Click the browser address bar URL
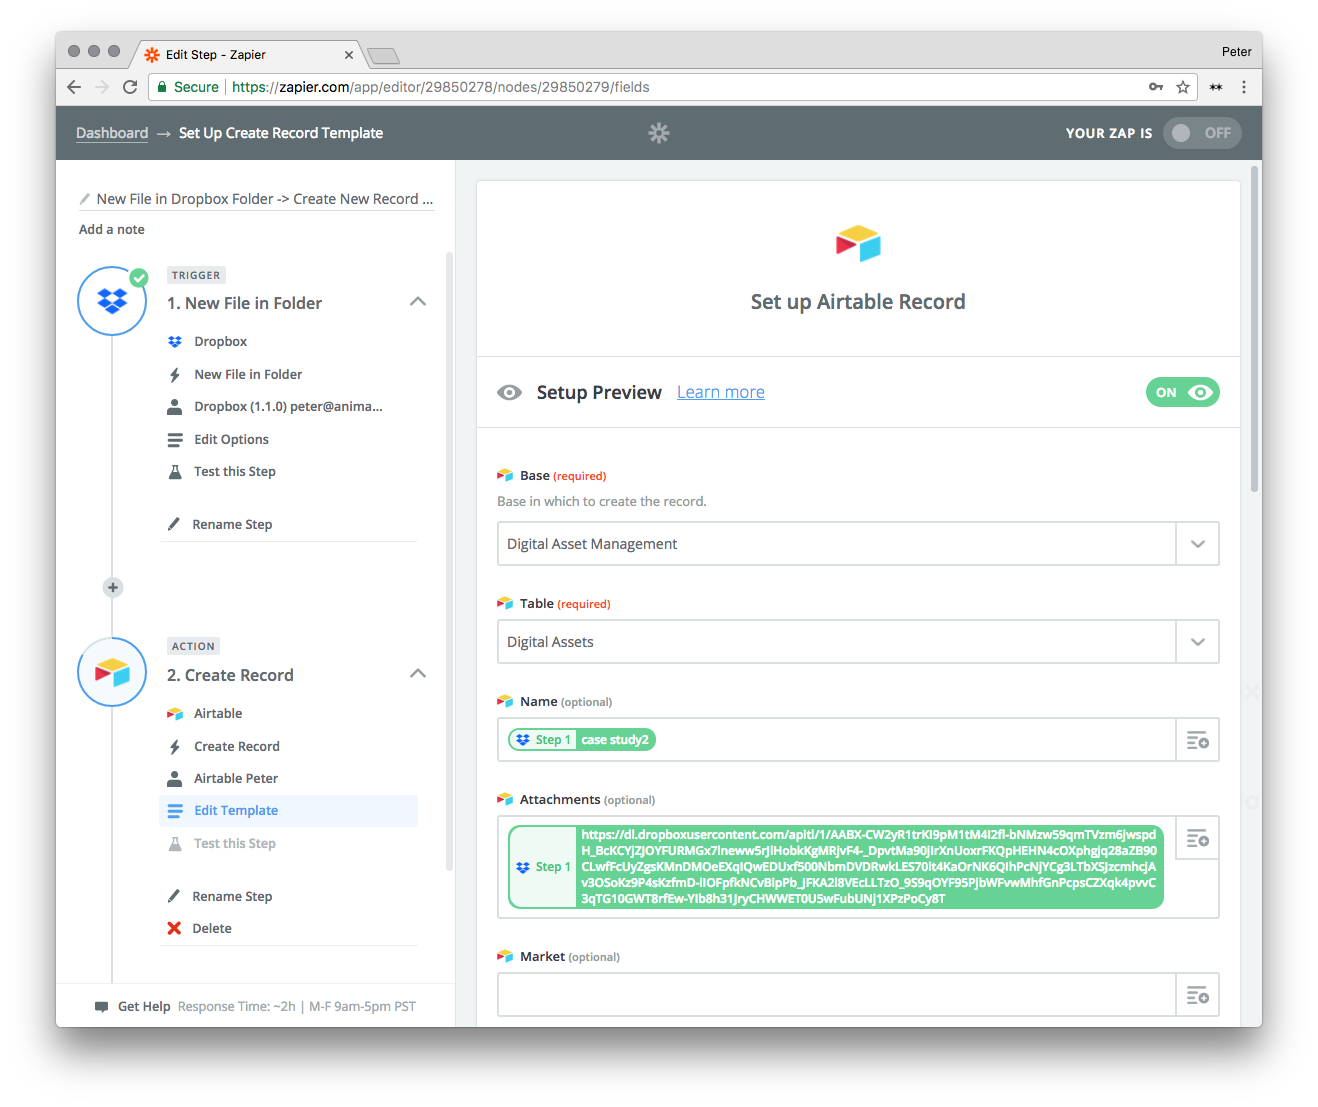Image resolution: width=1318 pixels, height=1107 pixels. coord(441,87)
